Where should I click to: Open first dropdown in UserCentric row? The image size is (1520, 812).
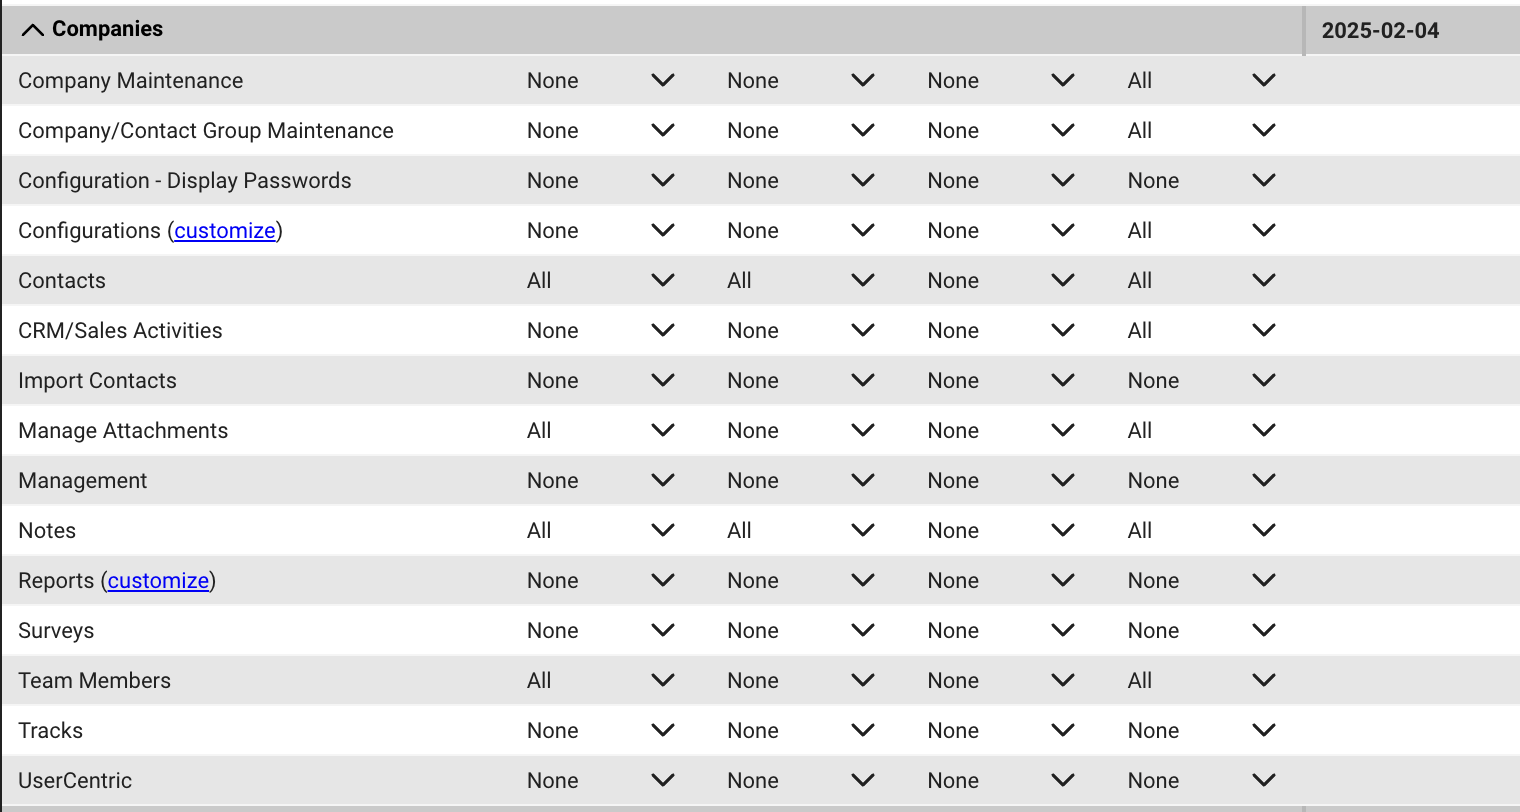600,781
